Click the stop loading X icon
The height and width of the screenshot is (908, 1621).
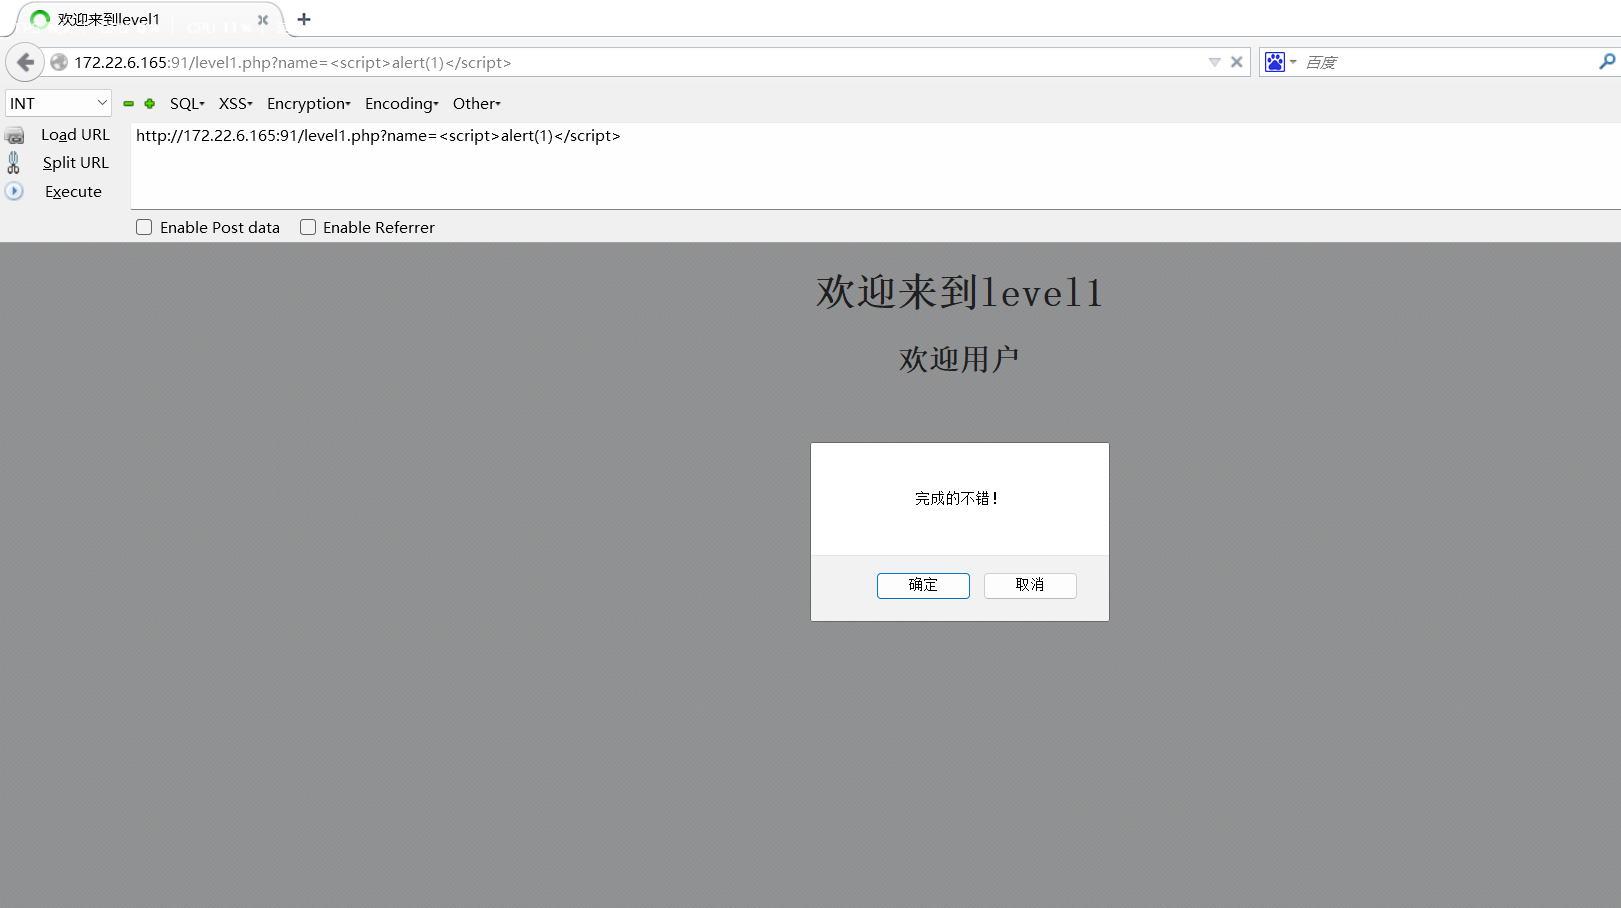[x=1236, y=62]
